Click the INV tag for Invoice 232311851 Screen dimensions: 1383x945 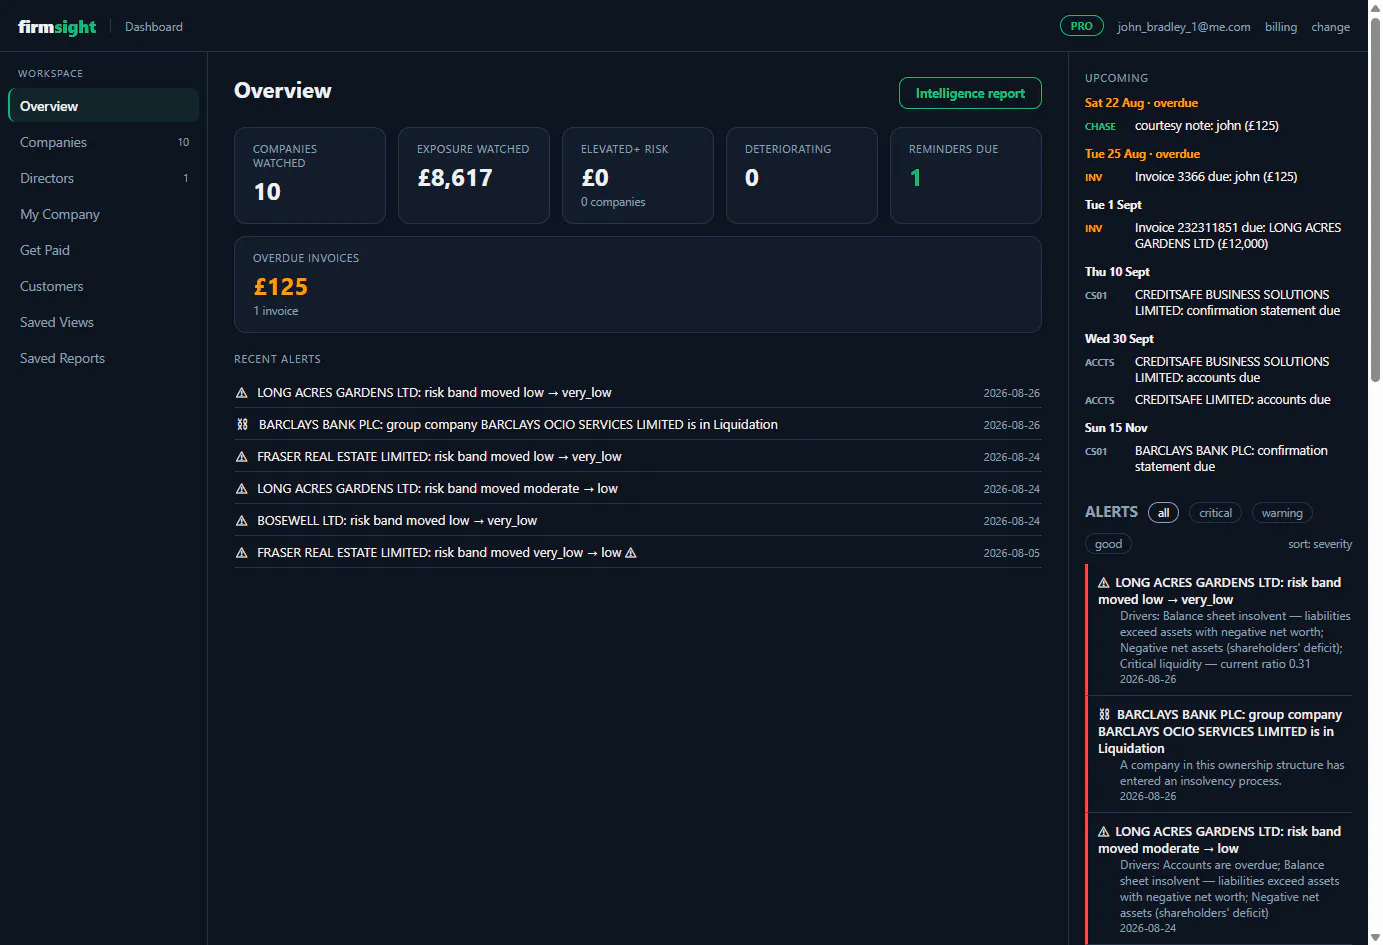pyautogui.click(x=1093, y=229)
